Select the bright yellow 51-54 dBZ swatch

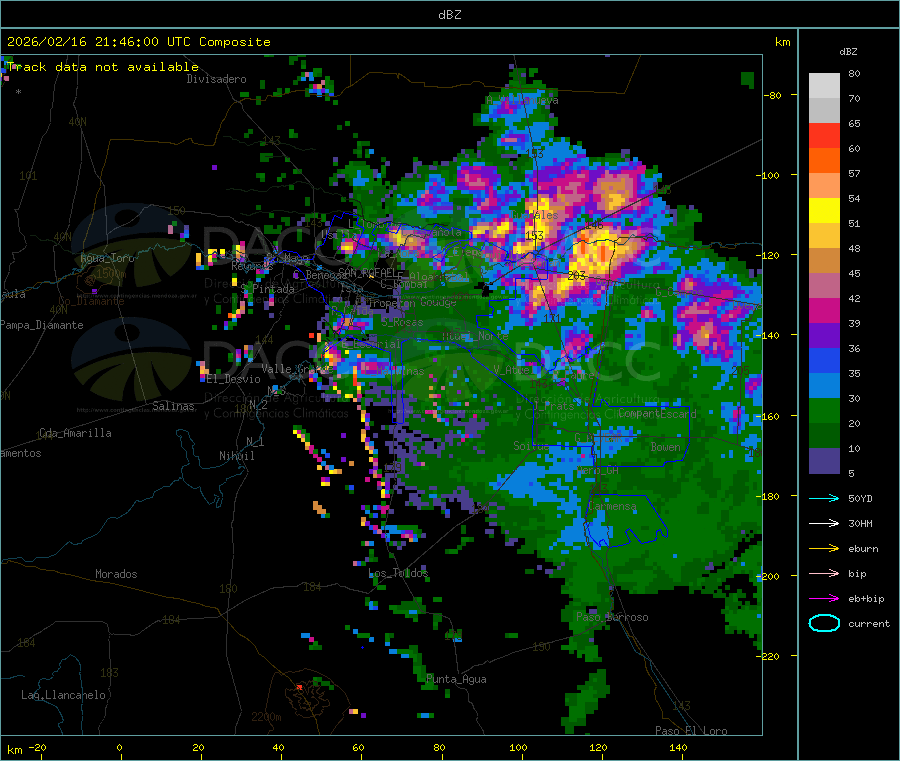tap(824, 211)
